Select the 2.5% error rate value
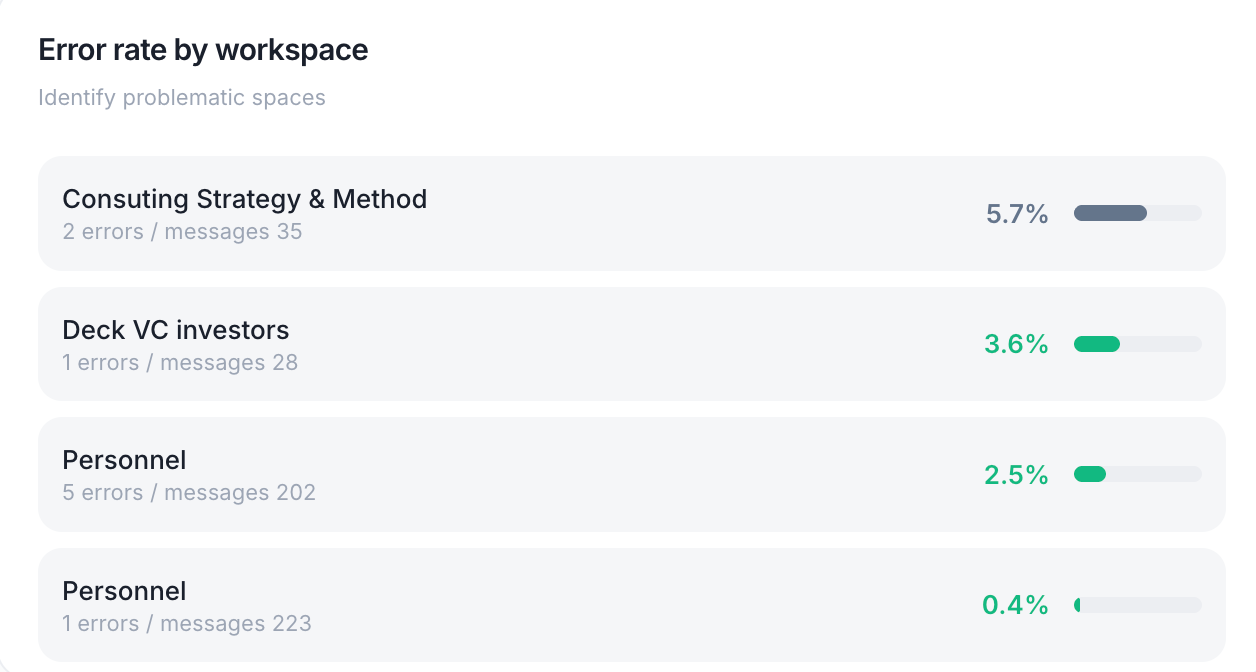 [x=1016, y=474]
